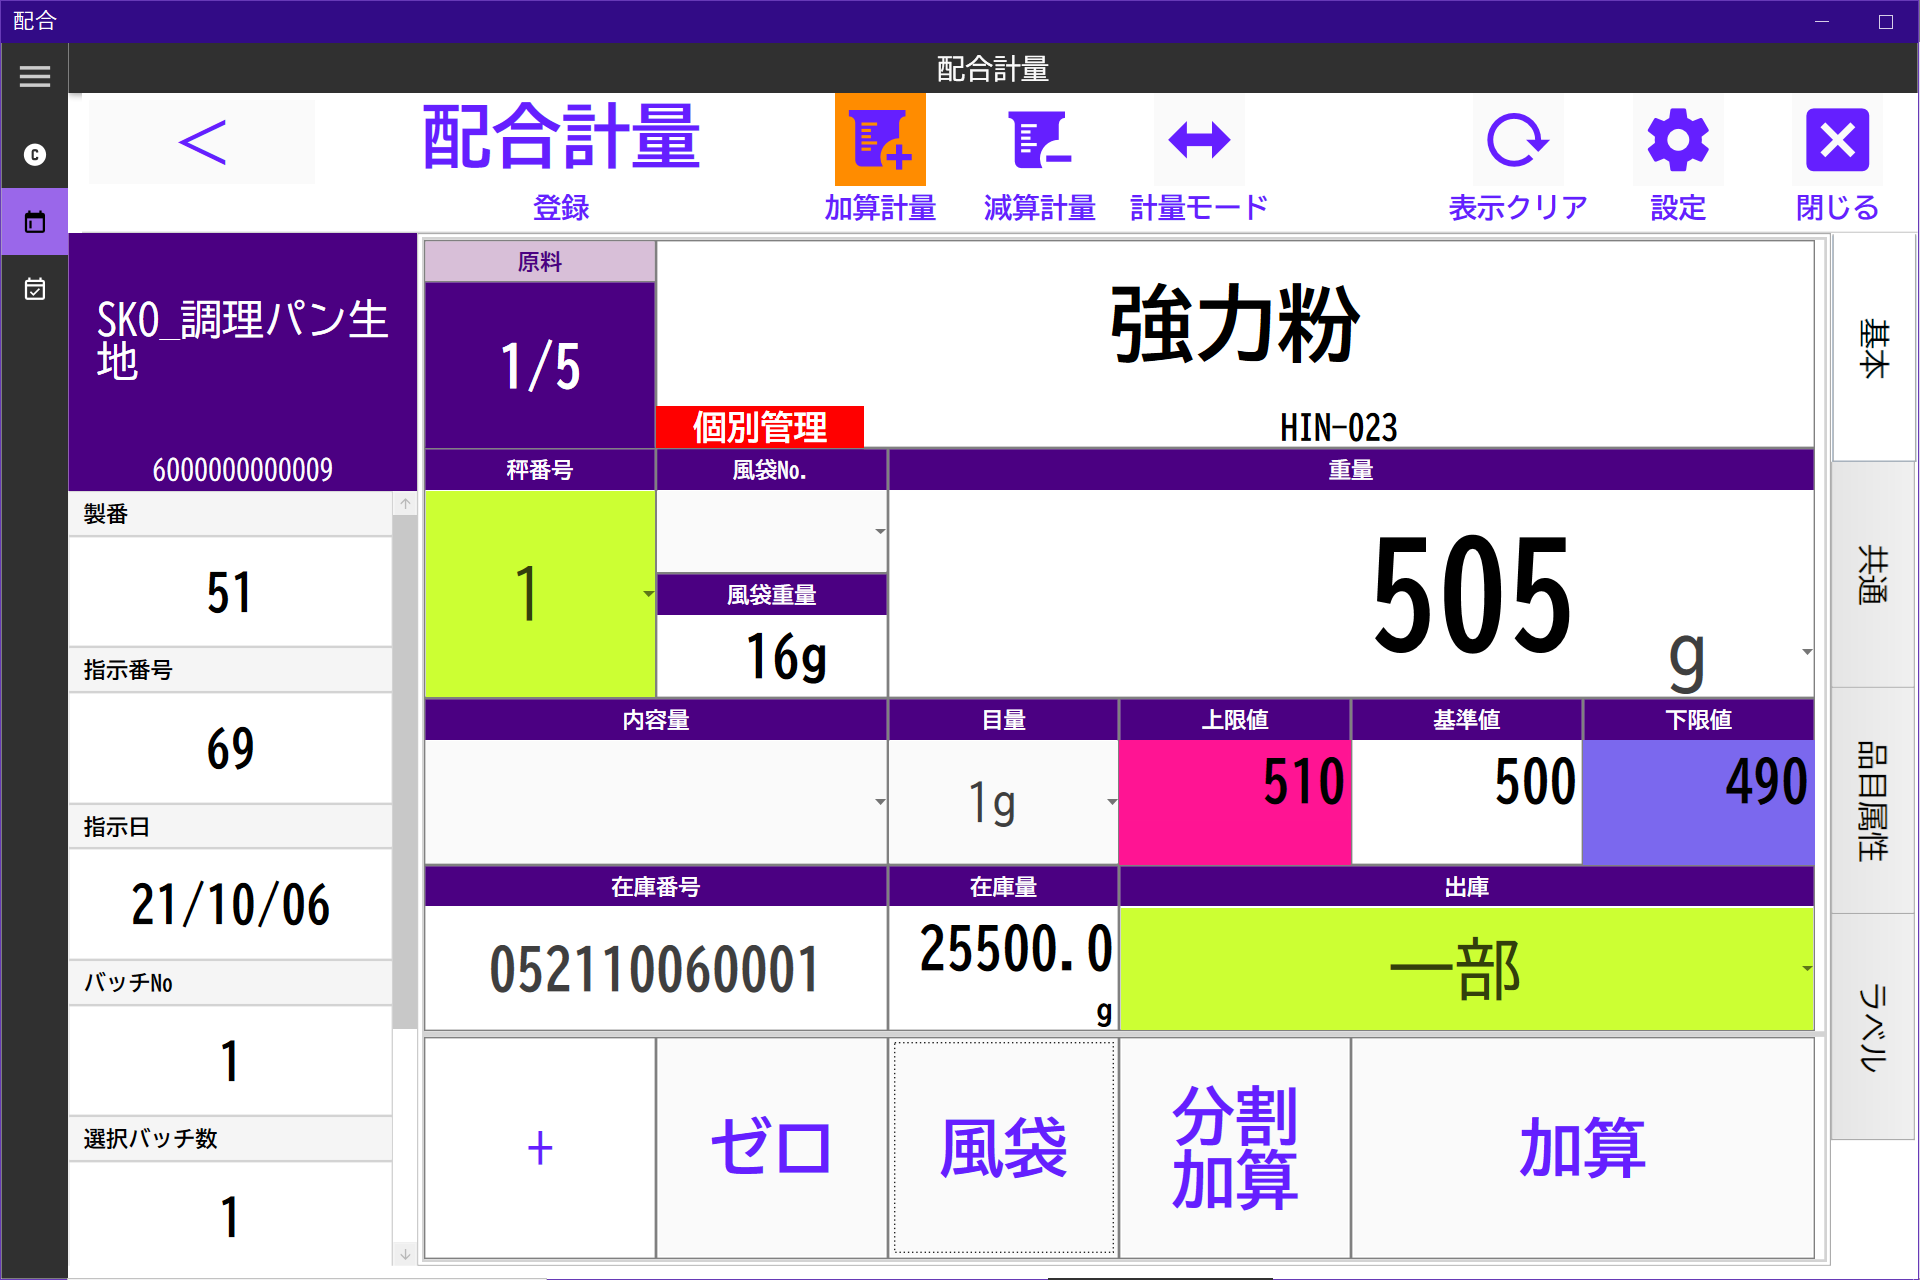1920x1280 pixels.
Task: Click the 加算 button
Action: [x=1582, y=1148]
